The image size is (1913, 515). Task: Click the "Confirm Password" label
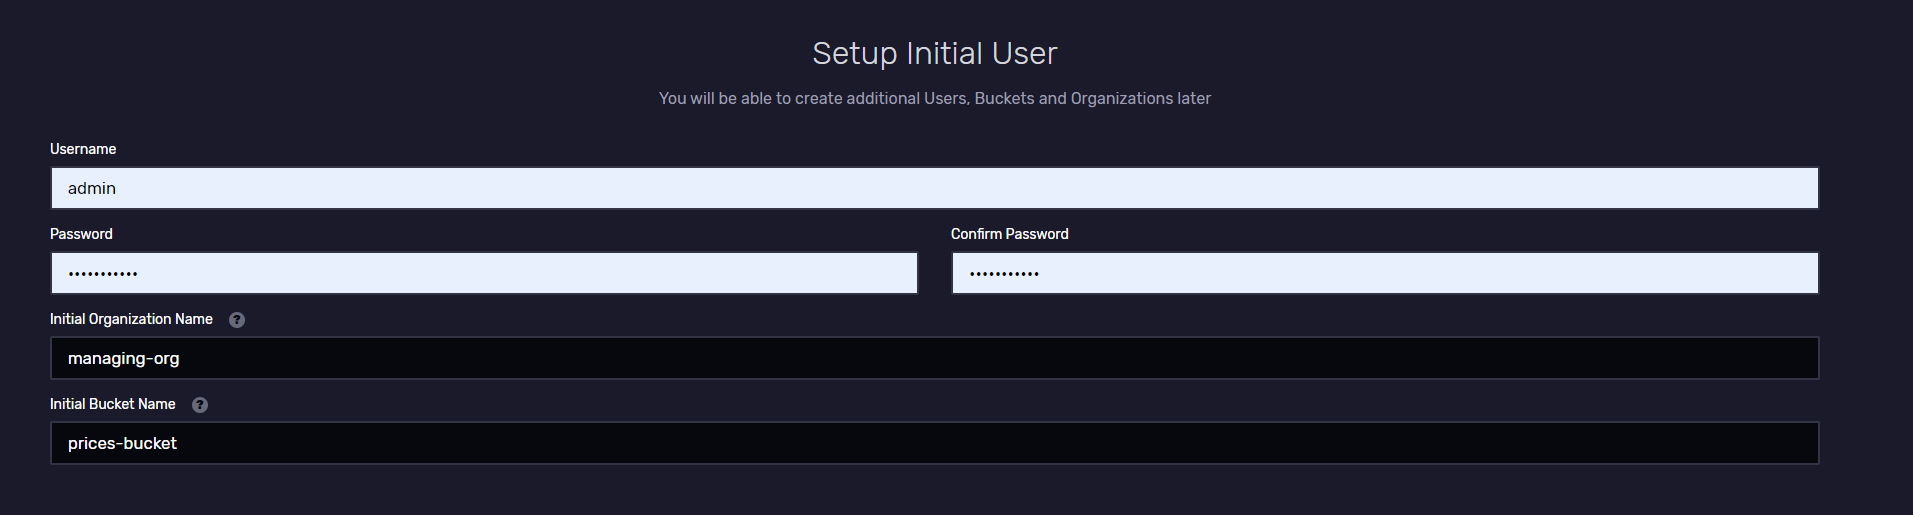(1009, 234)
